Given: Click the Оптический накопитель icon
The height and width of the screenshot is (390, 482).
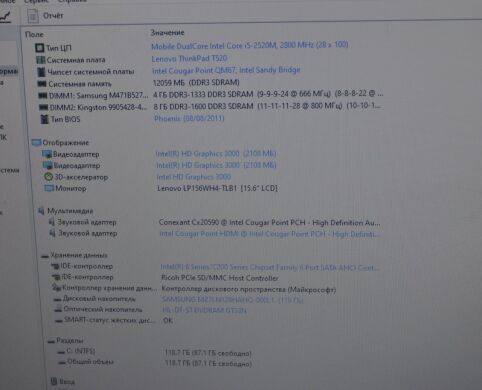Looking at the screenshot, I should pyautogui.click(x=58, y=309).
